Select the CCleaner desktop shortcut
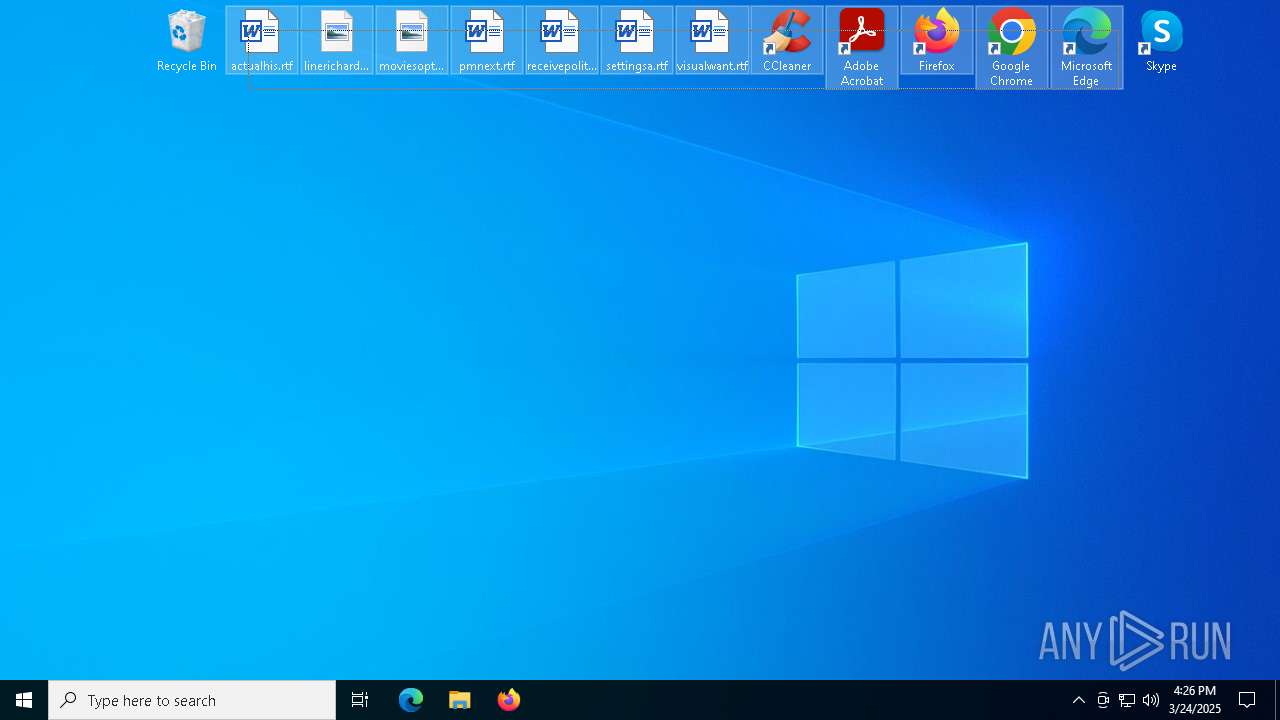Screen dimensions: 1280x720 tap(787, 41)
